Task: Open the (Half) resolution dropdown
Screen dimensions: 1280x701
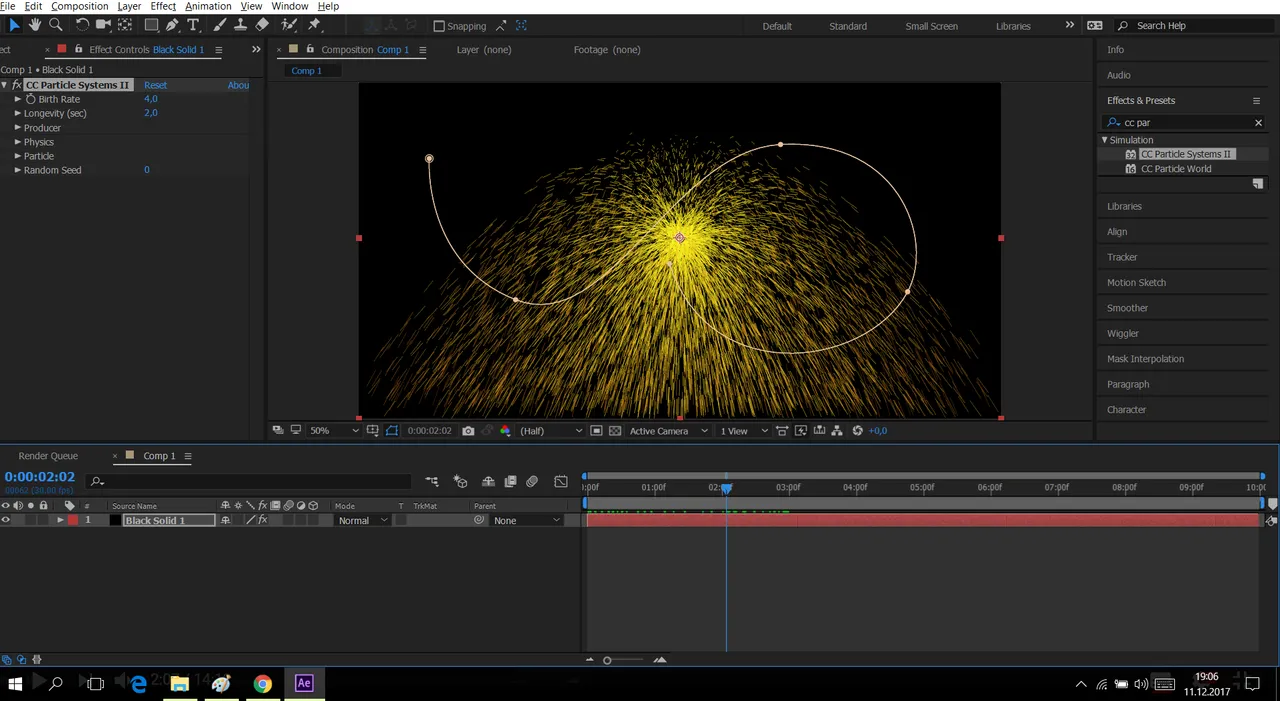Action: click(550, 431)
